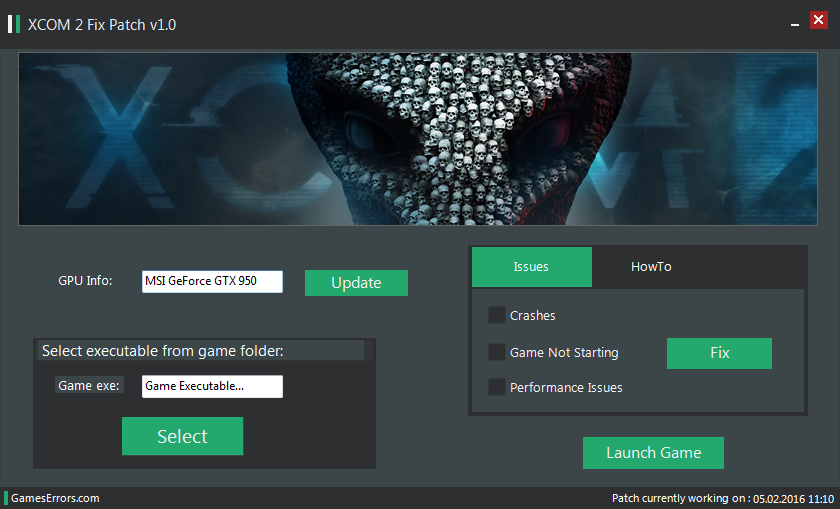Close the XCOM 2 Fix Patch window
This screenshot has height=509, width=840.
(x=818, y=20)
